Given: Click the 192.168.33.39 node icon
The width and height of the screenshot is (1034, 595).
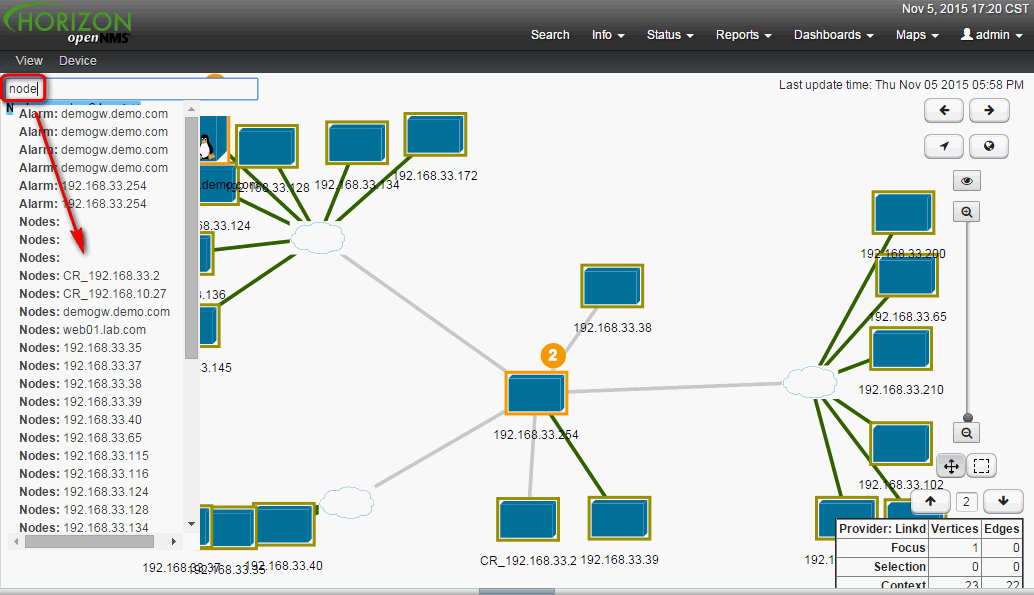Looking at the screenshot, I should click(619, 518).
